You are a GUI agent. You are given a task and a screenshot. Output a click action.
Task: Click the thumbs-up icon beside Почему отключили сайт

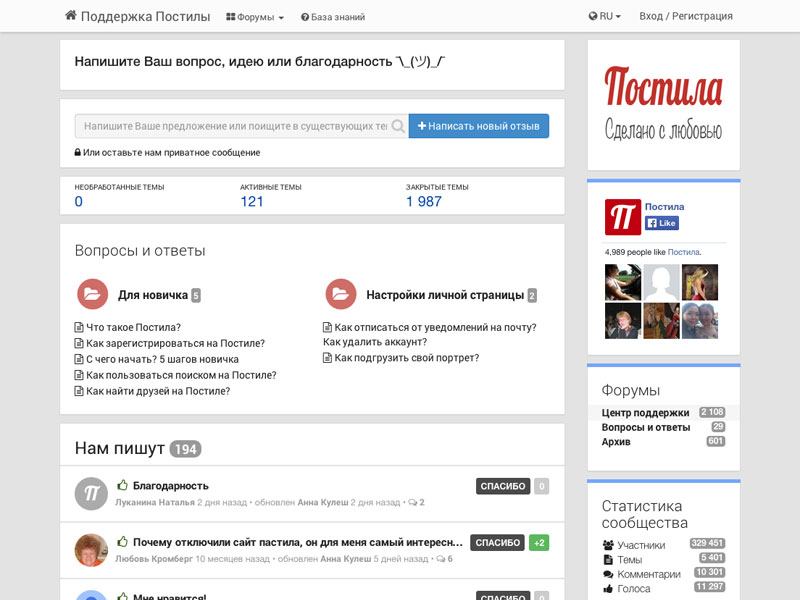tap(122, 541)
